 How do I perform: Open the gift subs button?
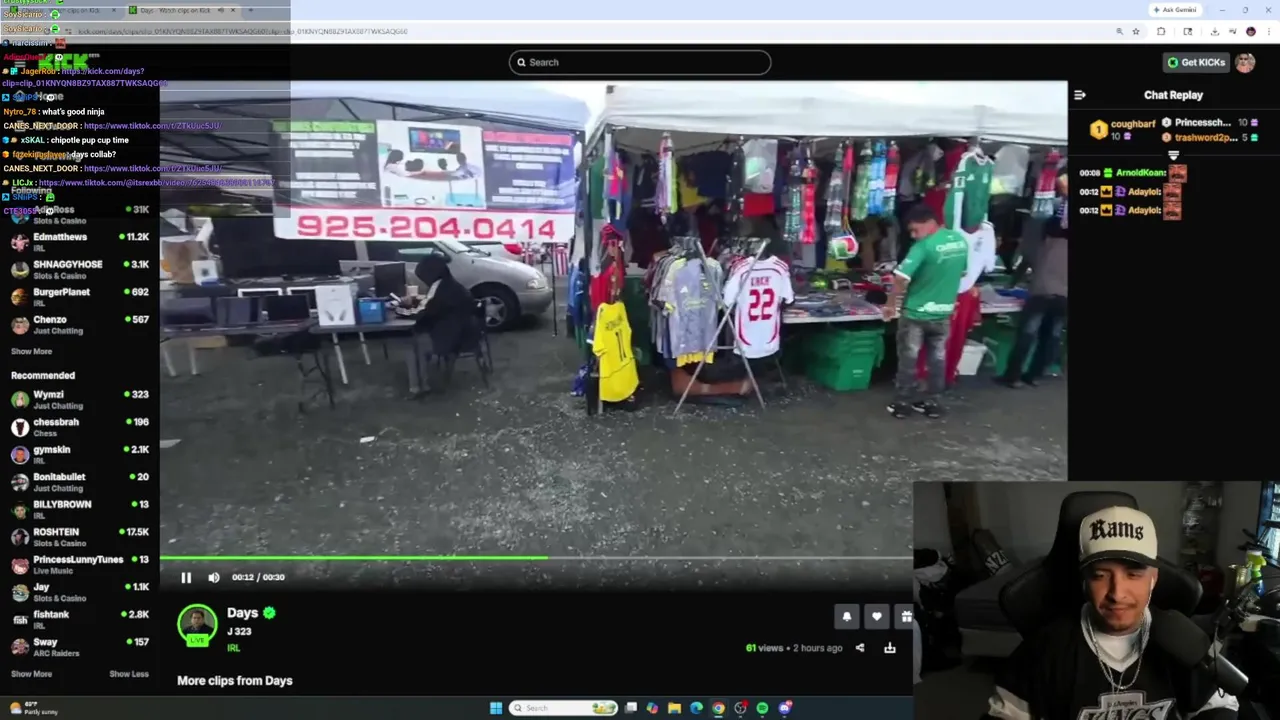click(905, 617)
